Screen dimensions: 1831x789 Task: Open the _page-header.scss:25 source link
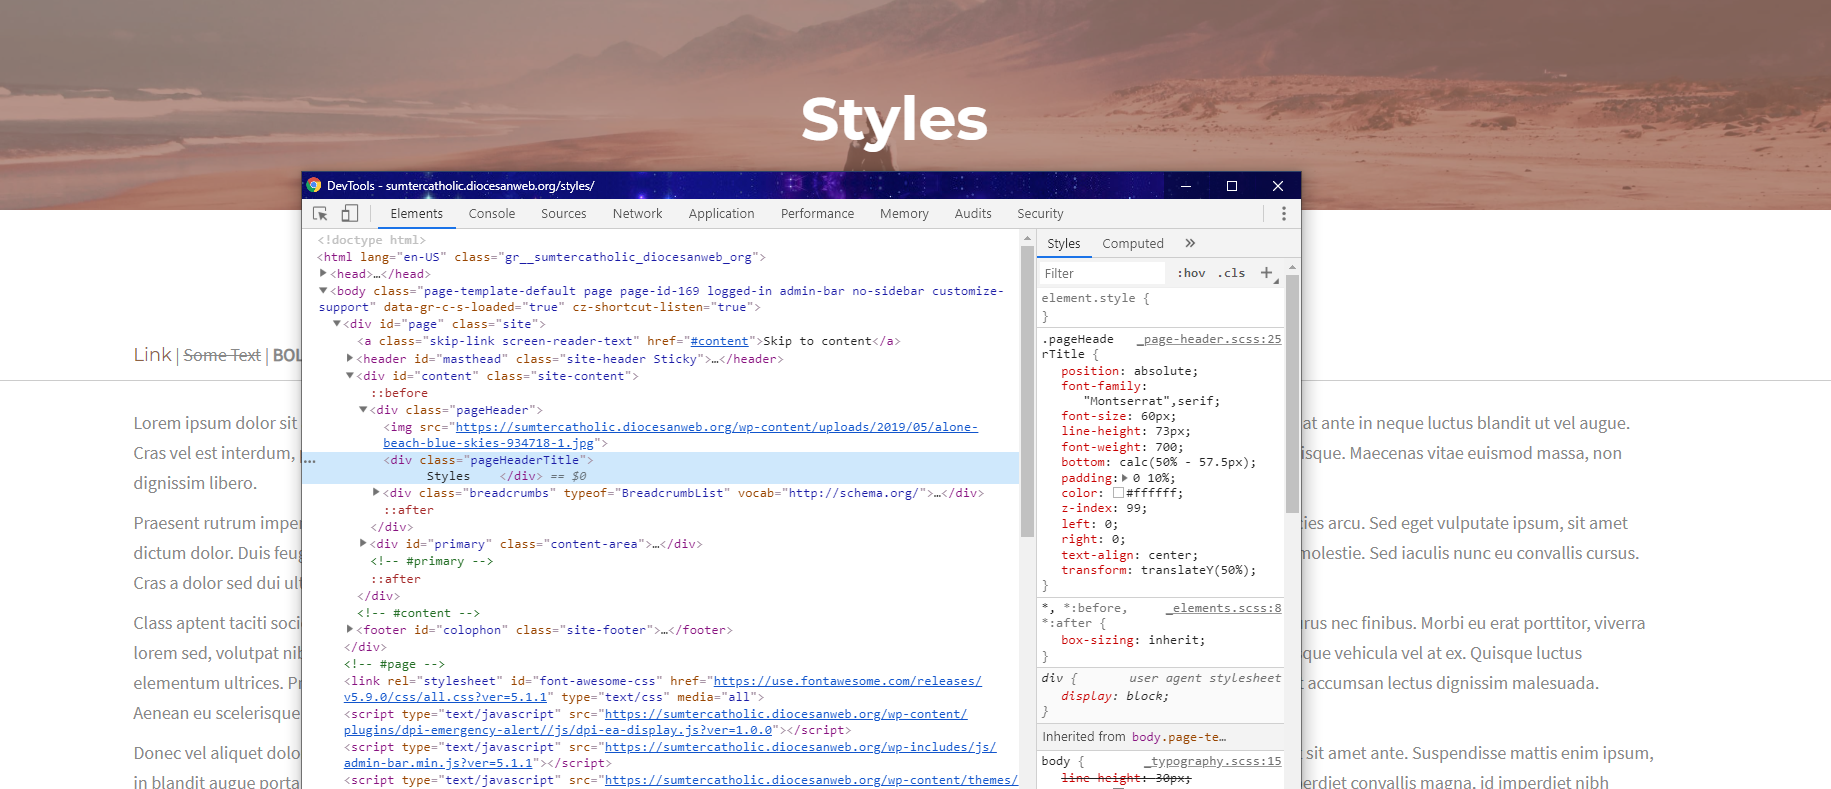(x=1208, y=339)
